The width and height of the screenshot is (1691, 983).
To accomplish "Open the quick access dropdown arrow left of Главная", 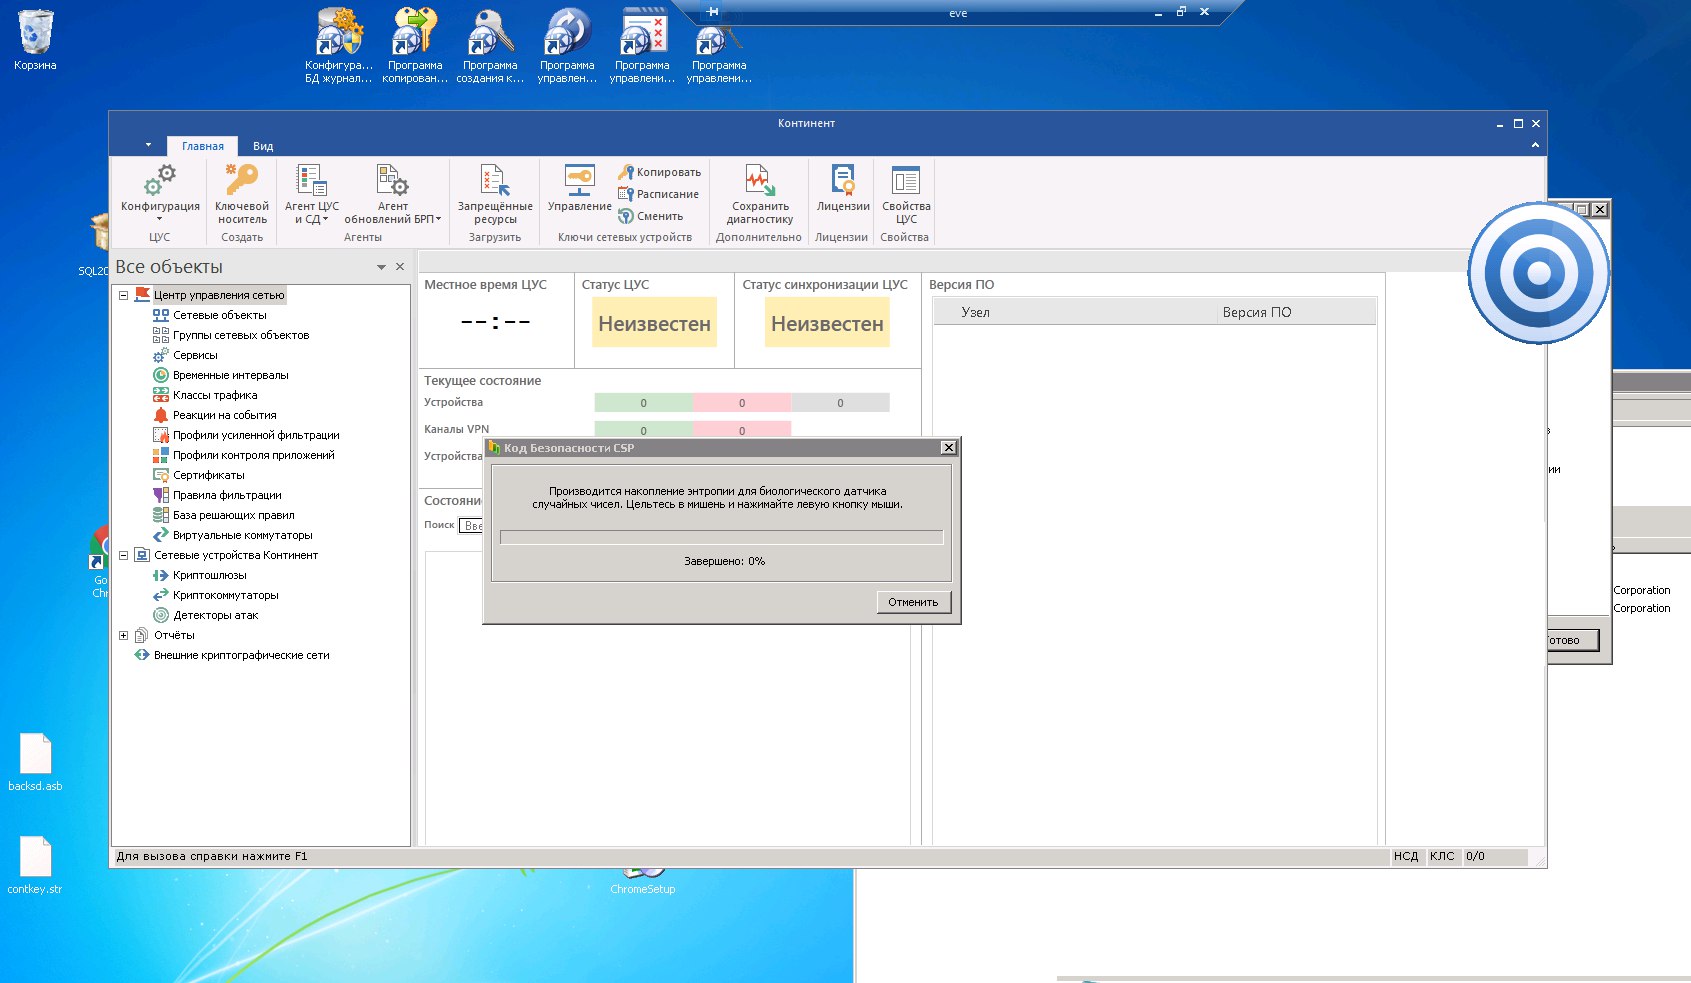I will tap(148, 145).
